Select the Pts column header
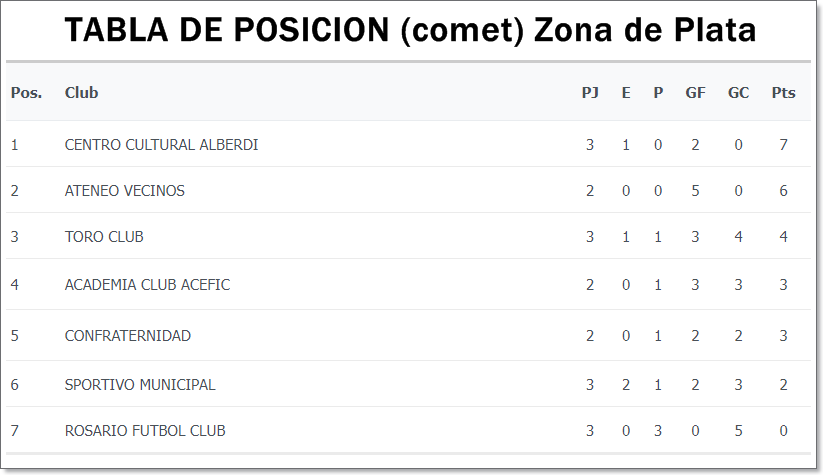 (783, 93)
